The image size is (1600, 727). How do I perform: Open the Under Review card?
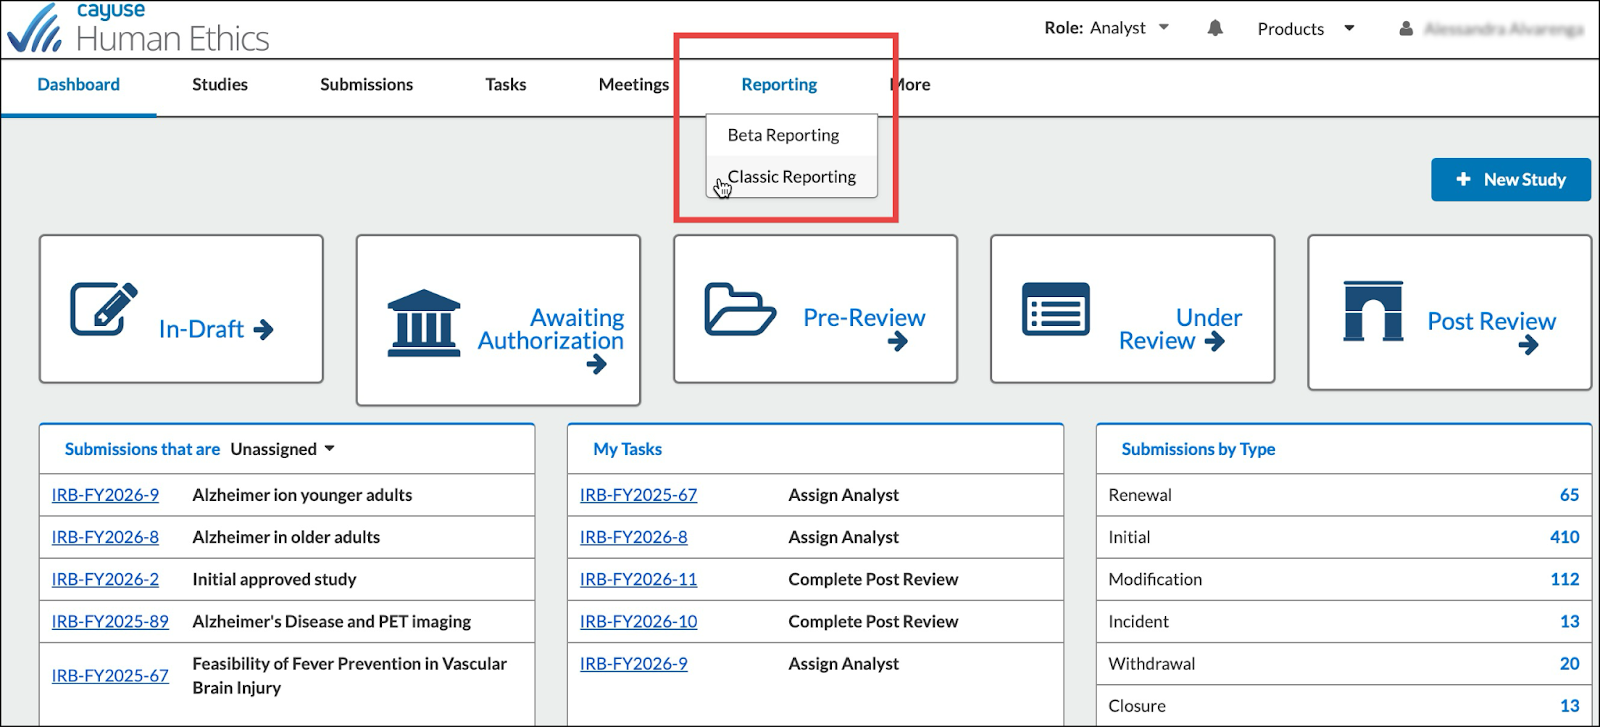coord(1132,309)
